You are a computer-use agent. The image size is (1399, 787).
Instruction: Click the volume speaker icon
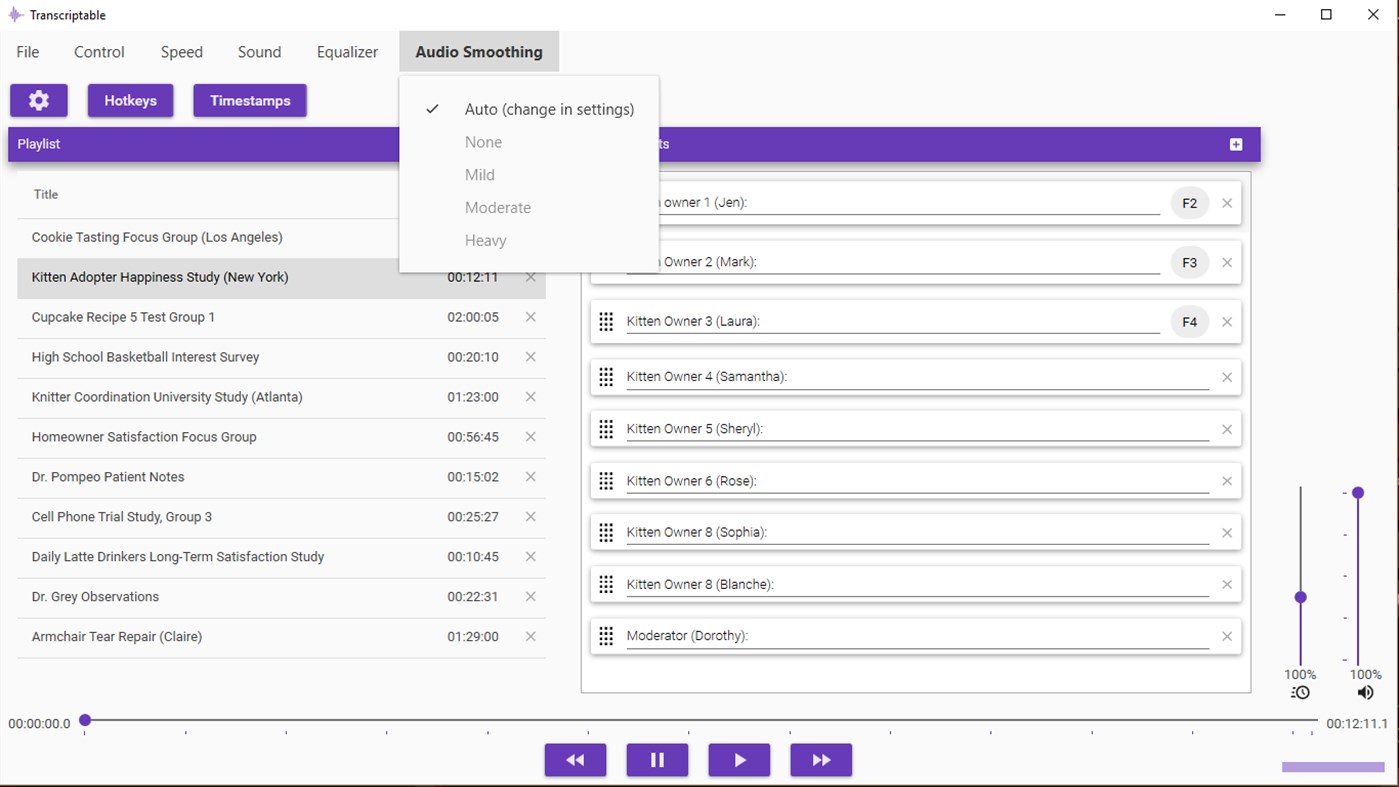point(1365,691)
